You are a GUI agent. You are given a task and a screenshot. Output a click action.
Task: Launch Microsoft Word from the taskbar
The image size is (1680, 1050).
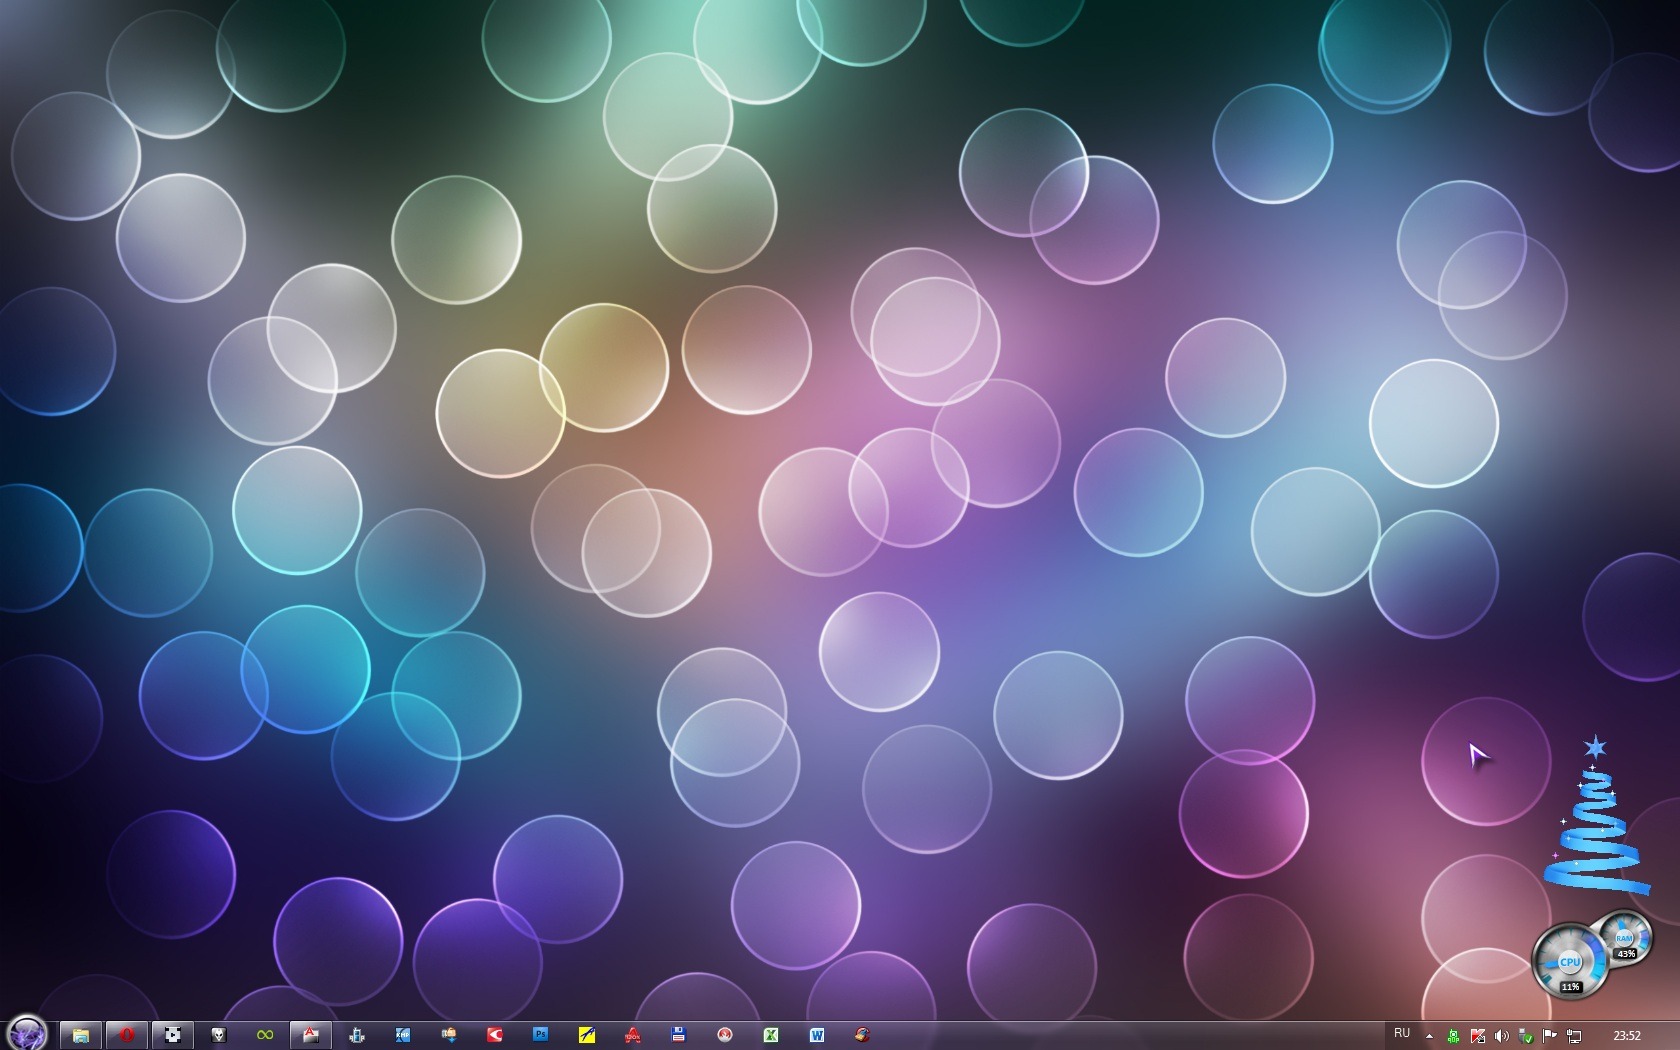(817, 1035)
